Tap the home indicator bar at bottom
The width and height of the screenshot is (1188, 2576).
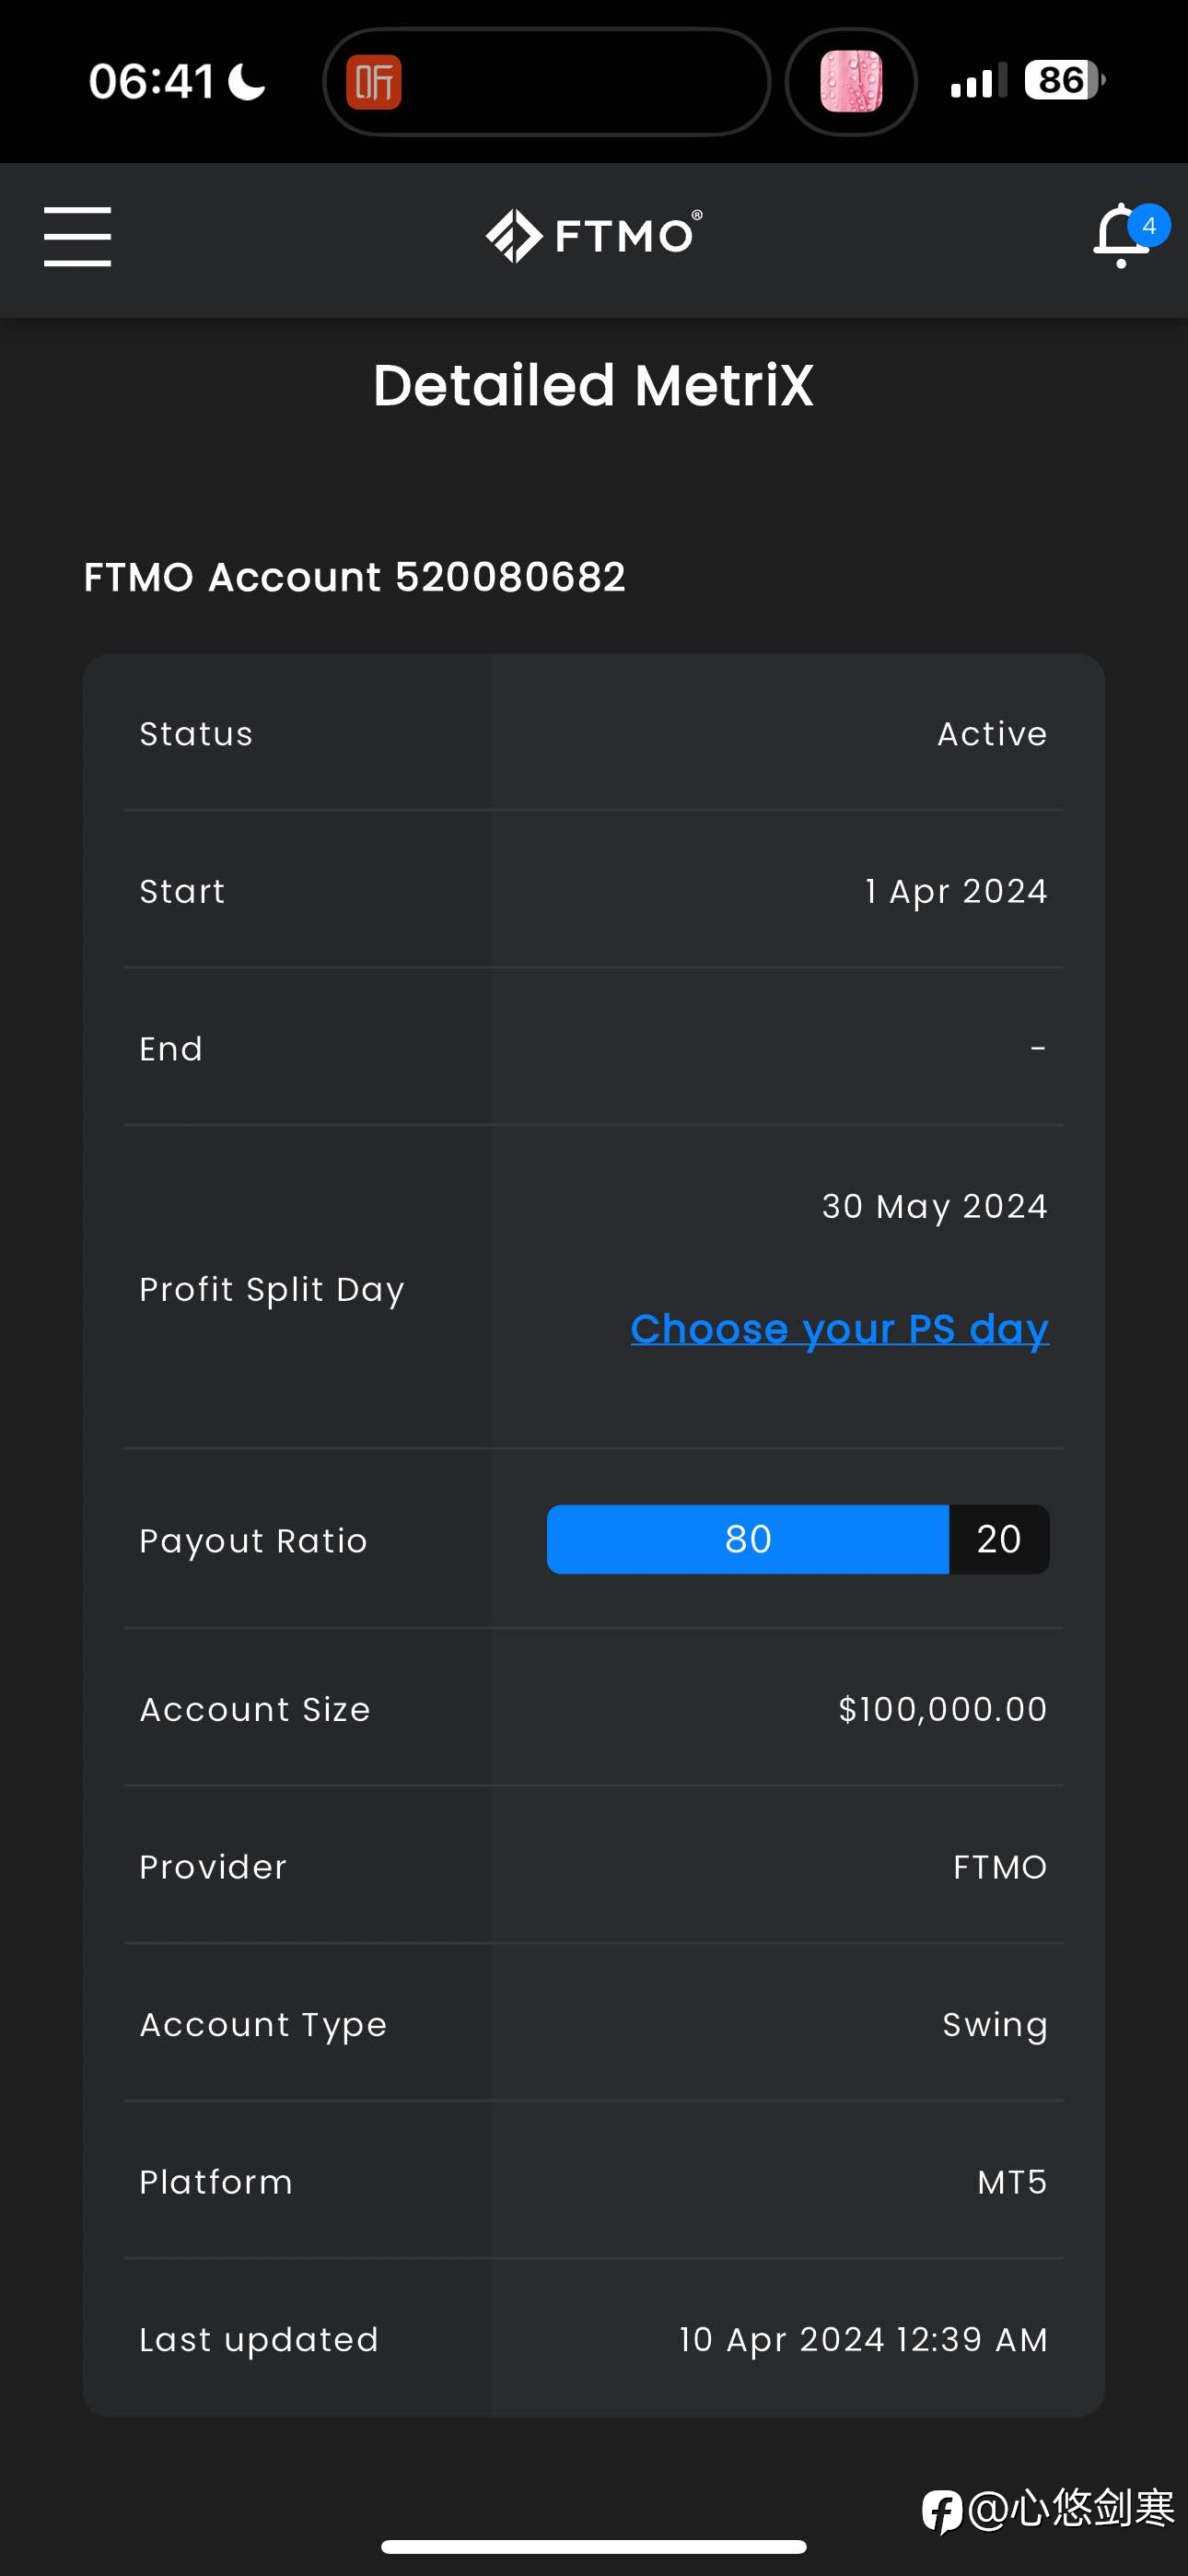(x=594, y=2546)
